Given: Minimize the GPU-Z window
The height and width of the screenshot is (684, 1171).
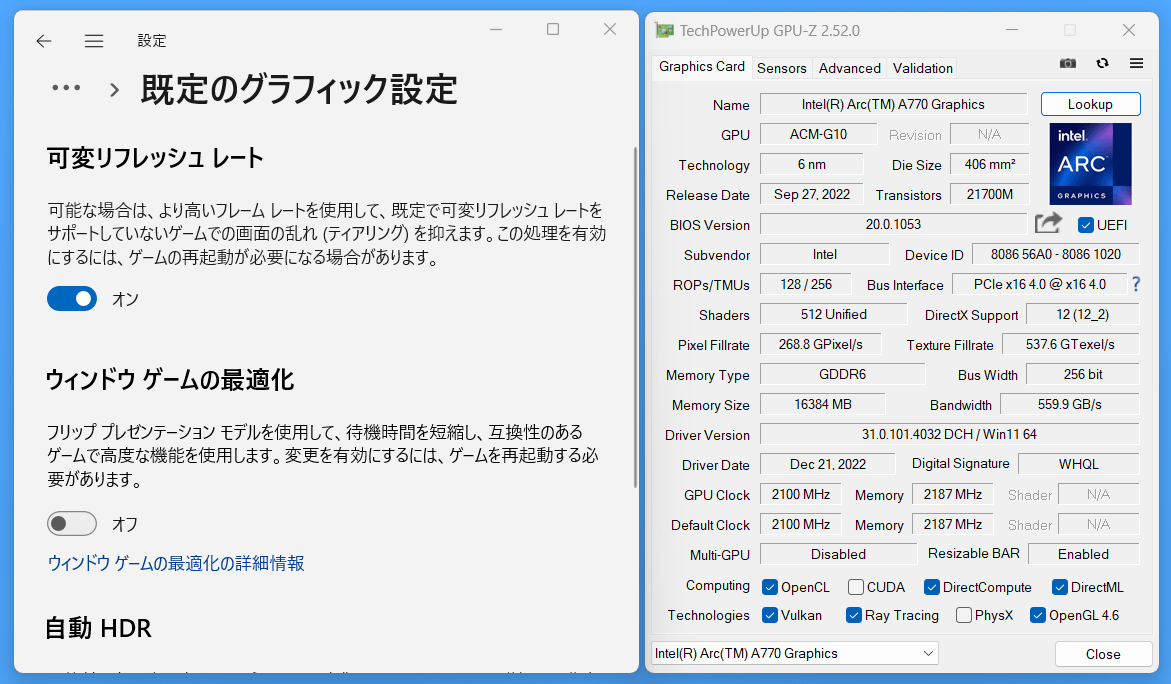Looking at the screenshot, I should click(1012, 30).
